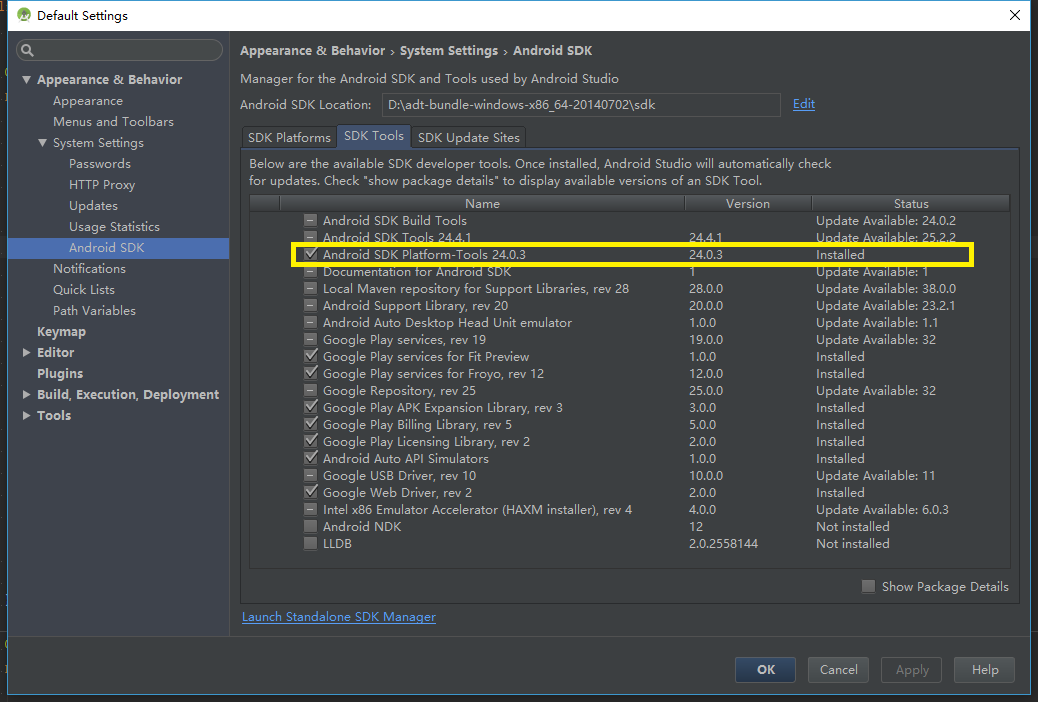The height and width of the screenshot is (702, 1038).
Task: Enable Show Package Details
Action: click(868, 587)
